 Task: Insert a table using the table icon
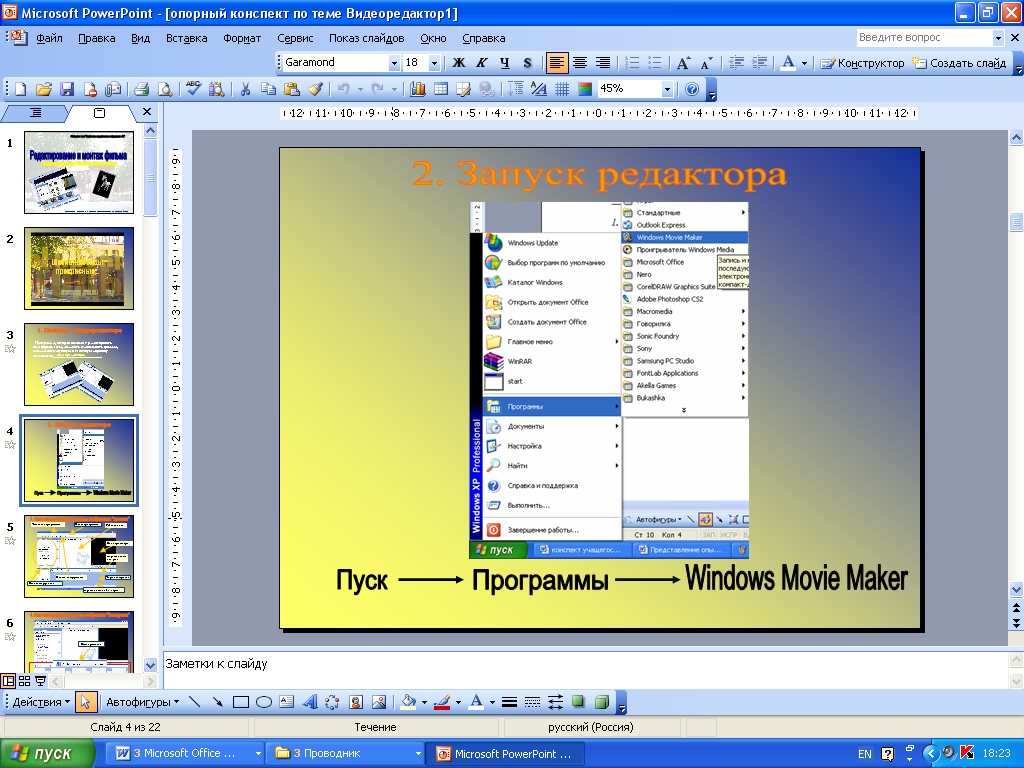[x=441, y=89]
